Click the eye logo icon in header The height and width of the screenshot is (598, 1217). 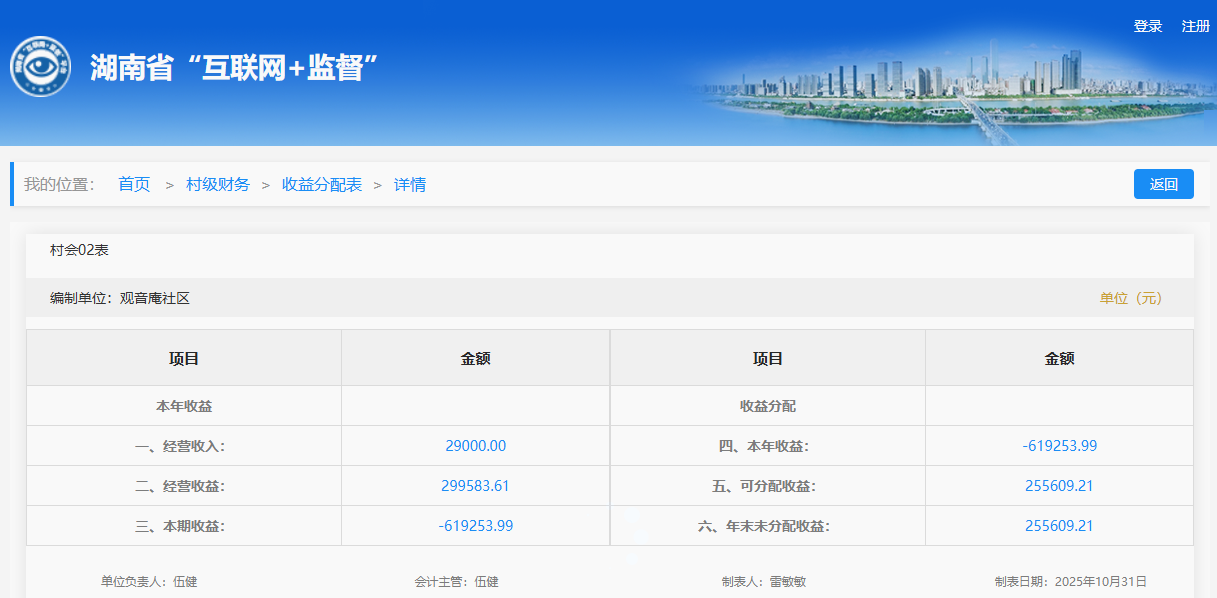point(40,67)
